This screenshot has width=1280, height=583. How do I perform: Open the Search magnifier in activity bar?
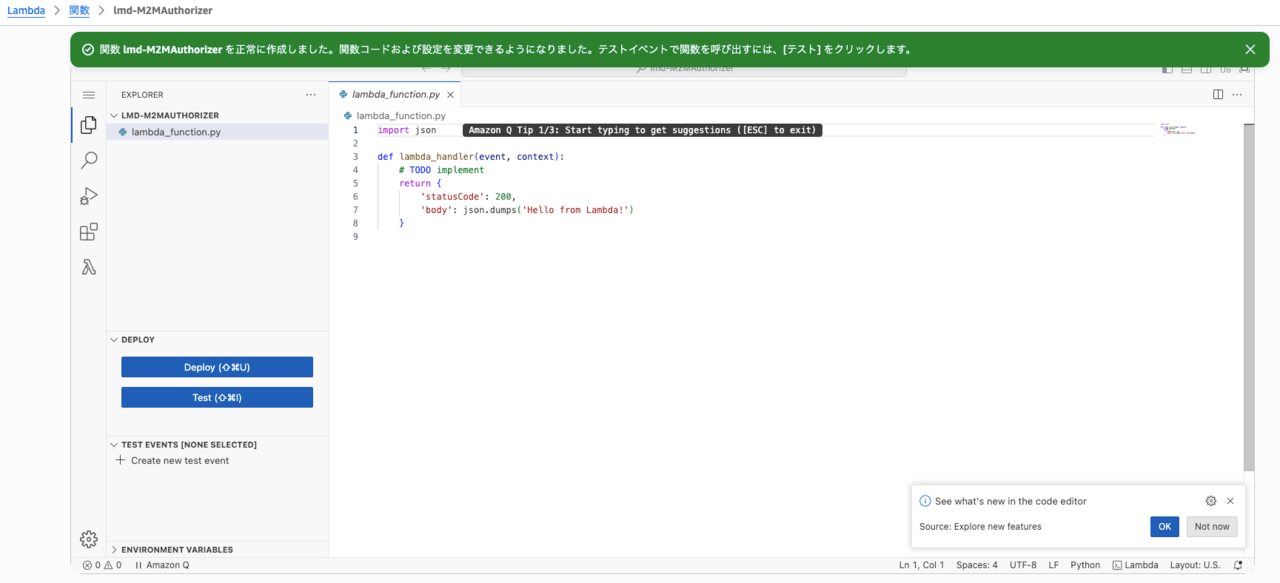click(88, 160)
